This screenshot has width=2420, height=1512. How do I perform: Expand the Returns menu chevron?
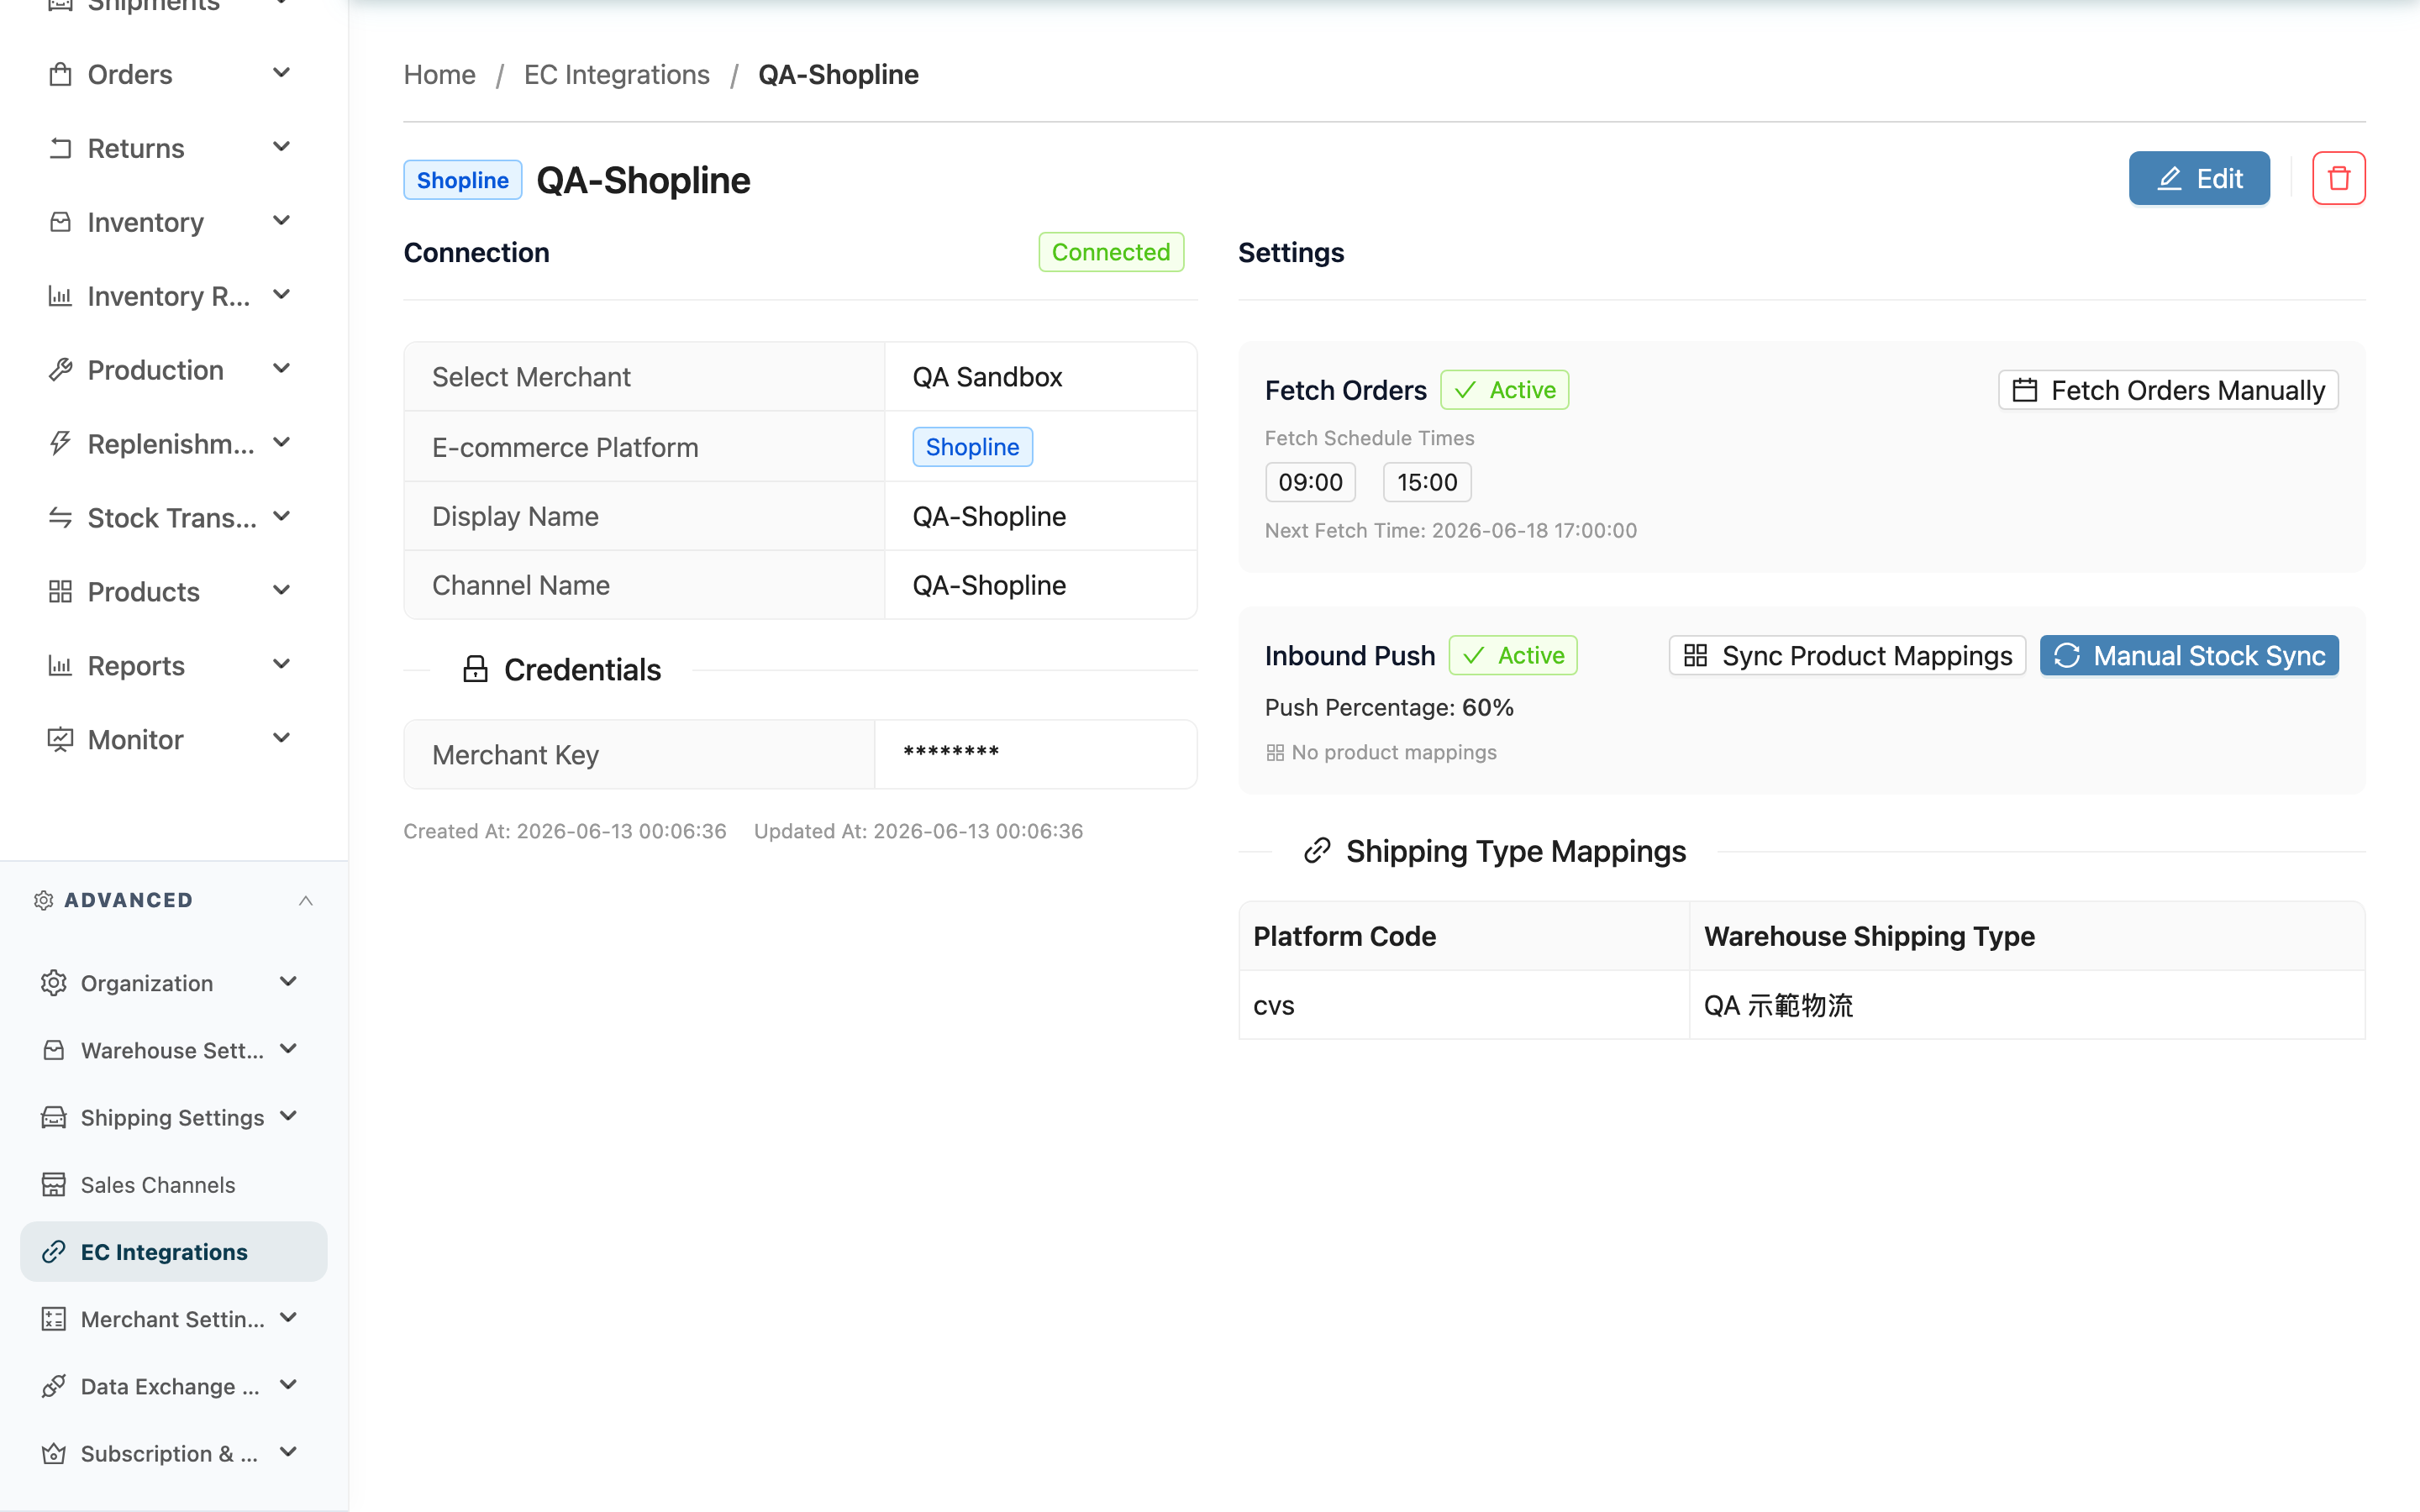point(282,147)
